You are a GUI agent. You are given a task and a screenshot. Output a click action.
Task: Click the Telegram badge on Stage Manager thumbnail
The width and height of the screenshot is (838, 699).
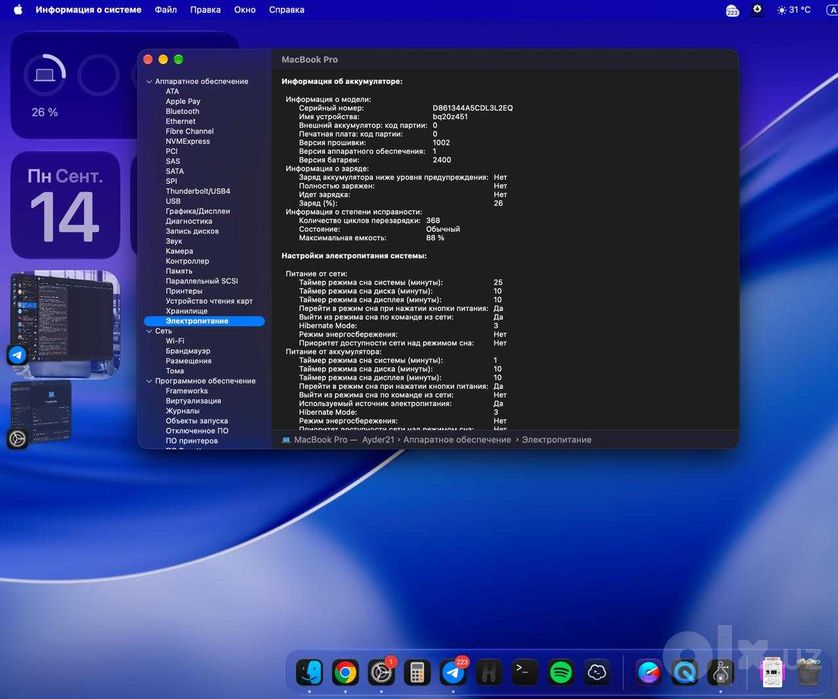[x=17, y=355]
